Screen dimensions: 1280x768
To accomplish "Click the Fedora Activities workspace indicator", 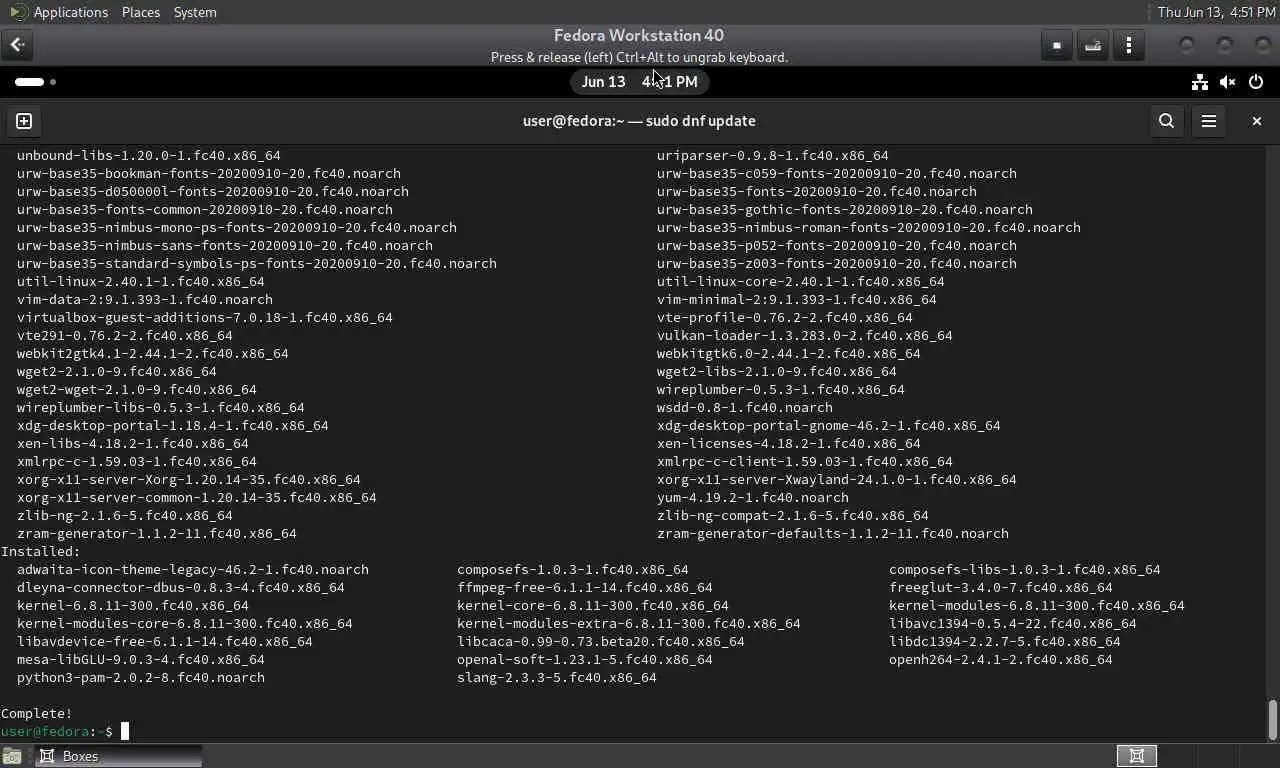I will 35,82.
